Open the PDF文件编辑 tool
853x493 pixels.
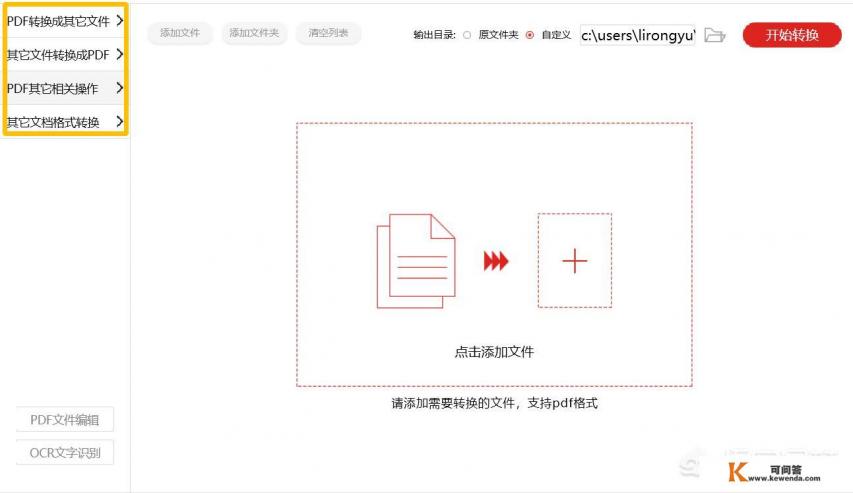(x=65, y=420)
